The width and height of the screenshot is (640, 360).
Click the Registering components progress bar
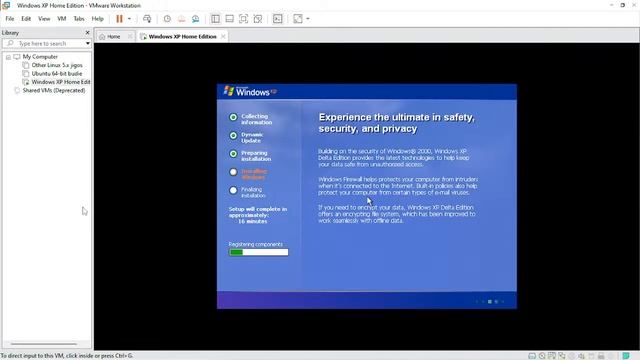(258, 252)
